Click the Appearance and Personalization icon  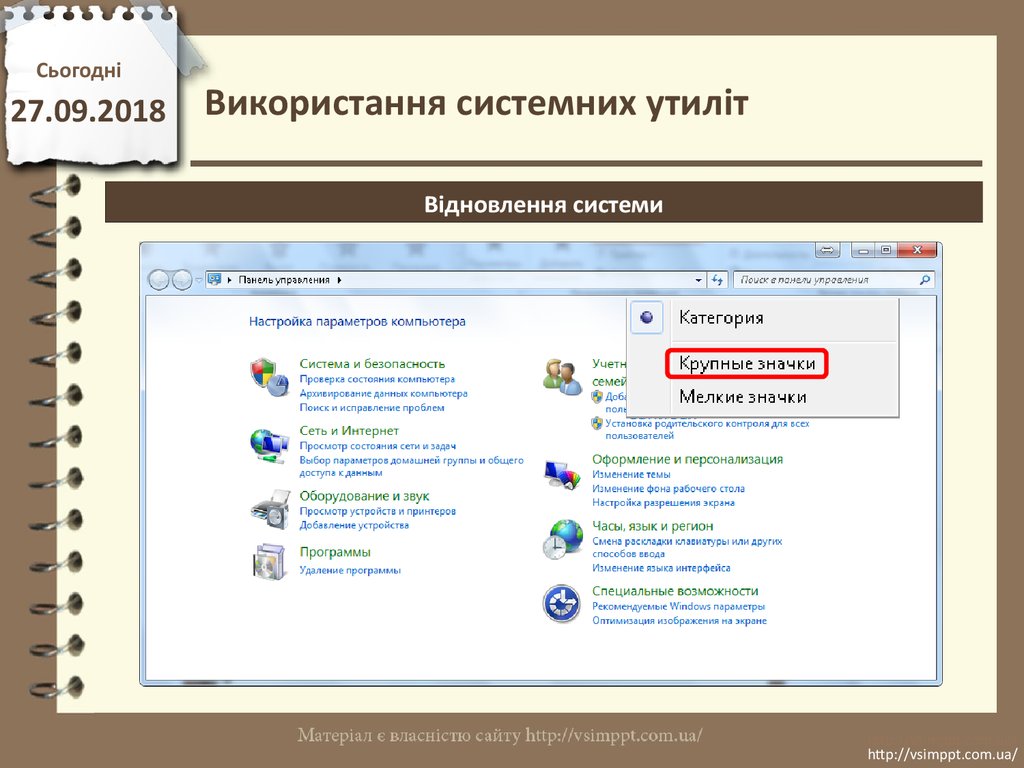pos(562,472)
